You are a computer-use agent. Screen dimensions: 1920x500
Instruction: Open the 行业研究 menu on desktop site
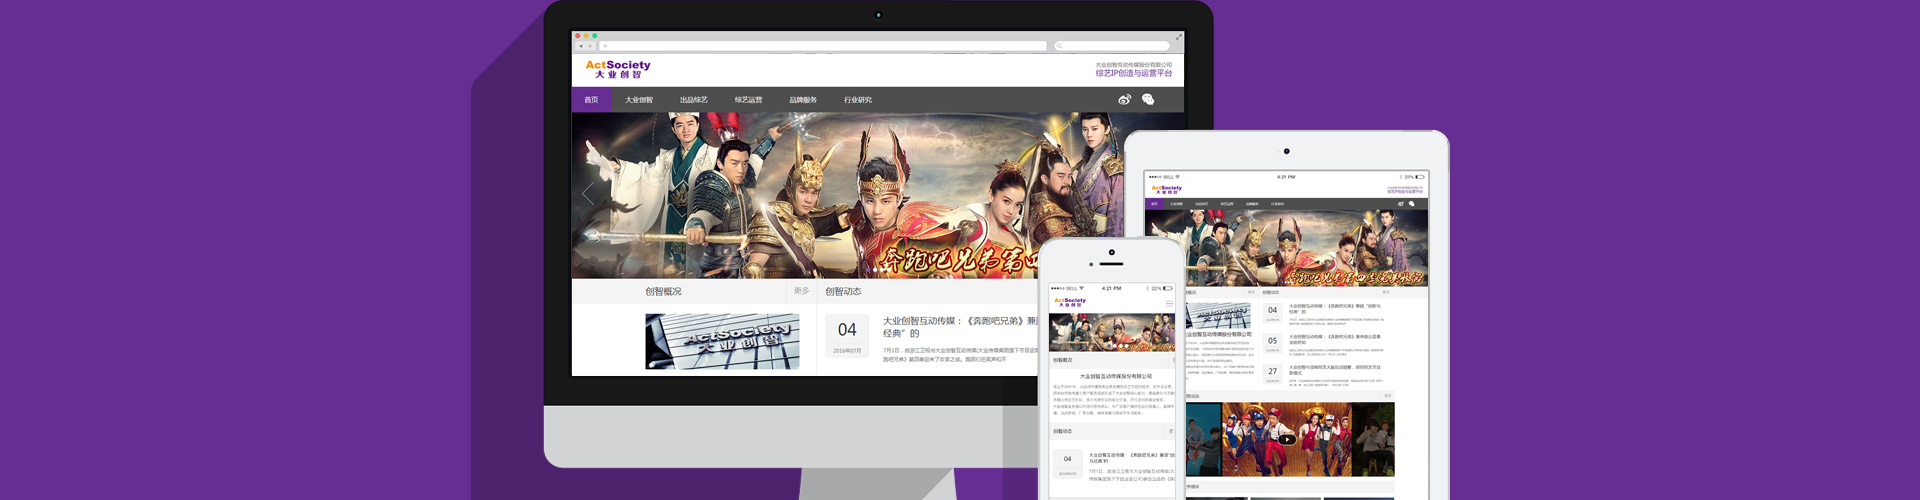pos(858,100)
